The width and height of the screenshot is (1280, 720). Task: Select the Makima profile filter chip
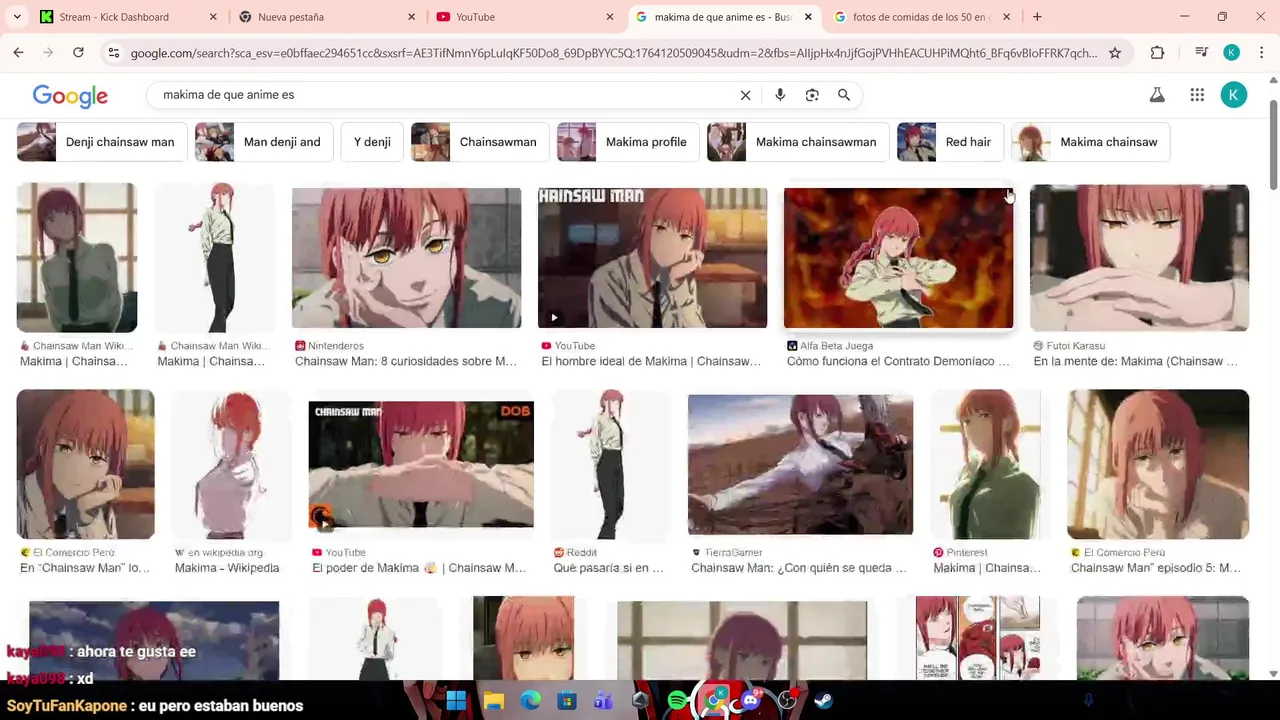point(627,142)
